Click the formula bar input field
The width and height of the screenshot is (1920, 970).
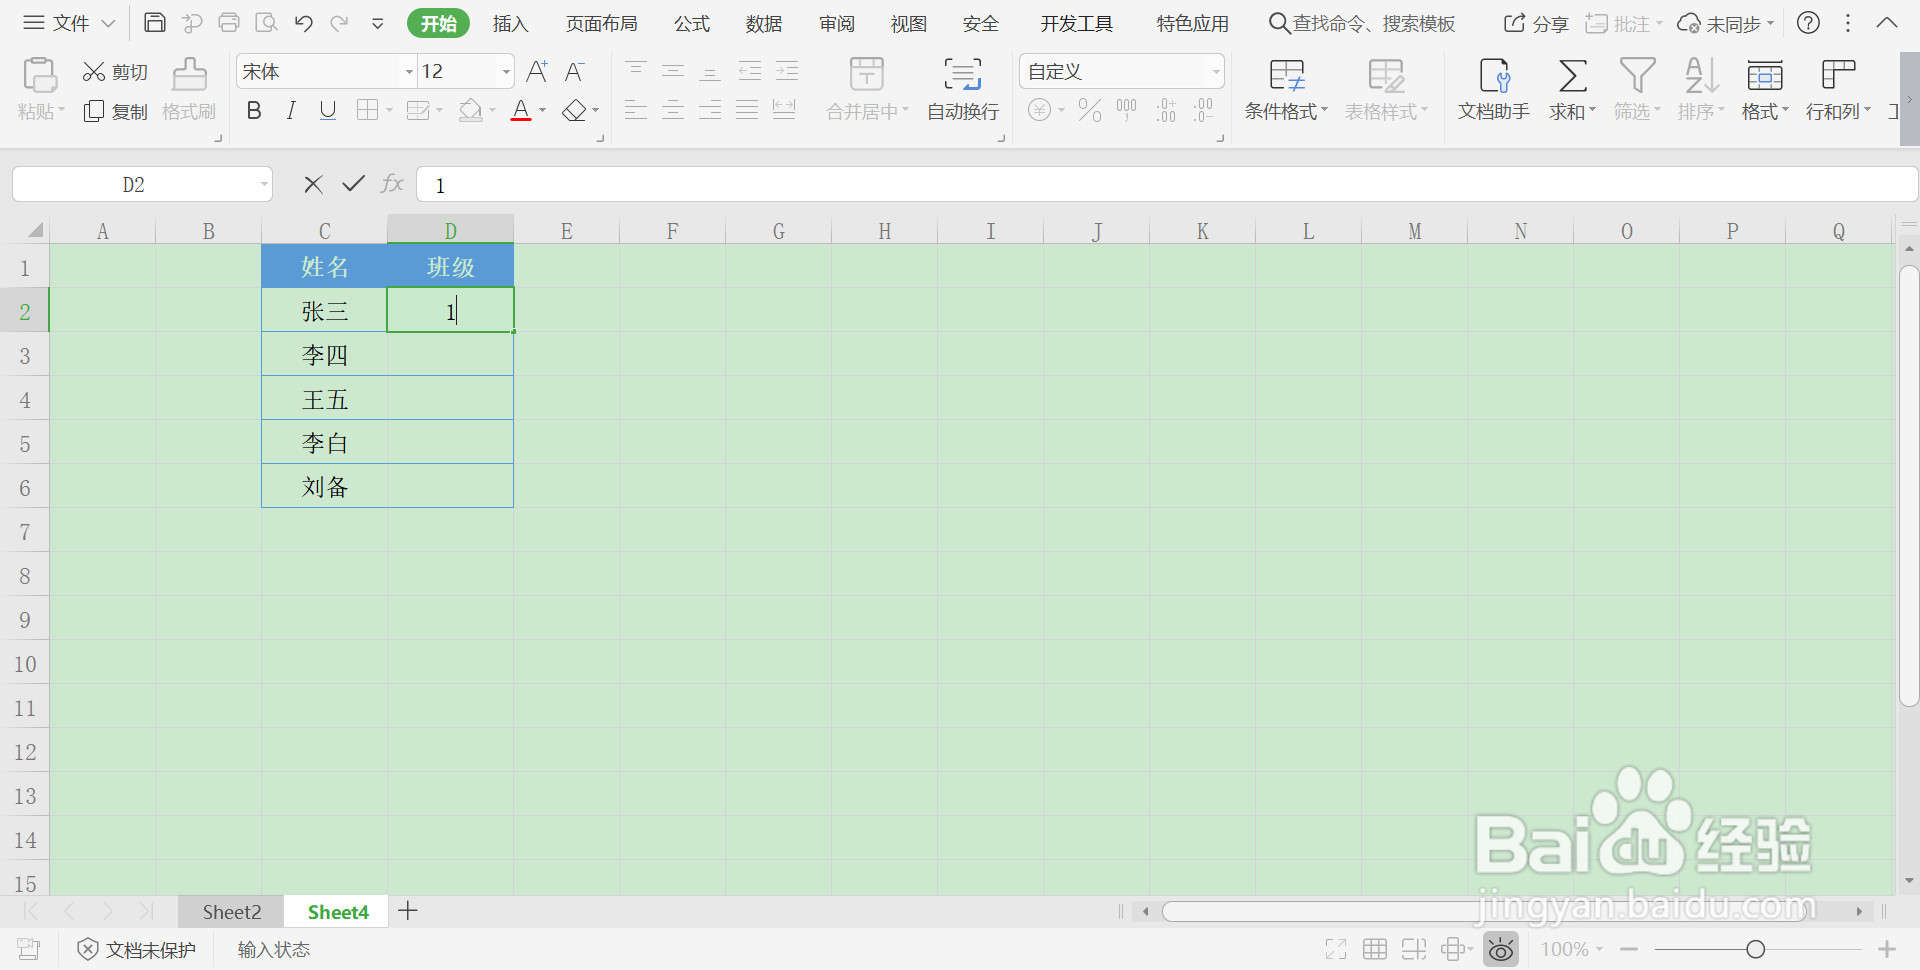pos(1166,184)
